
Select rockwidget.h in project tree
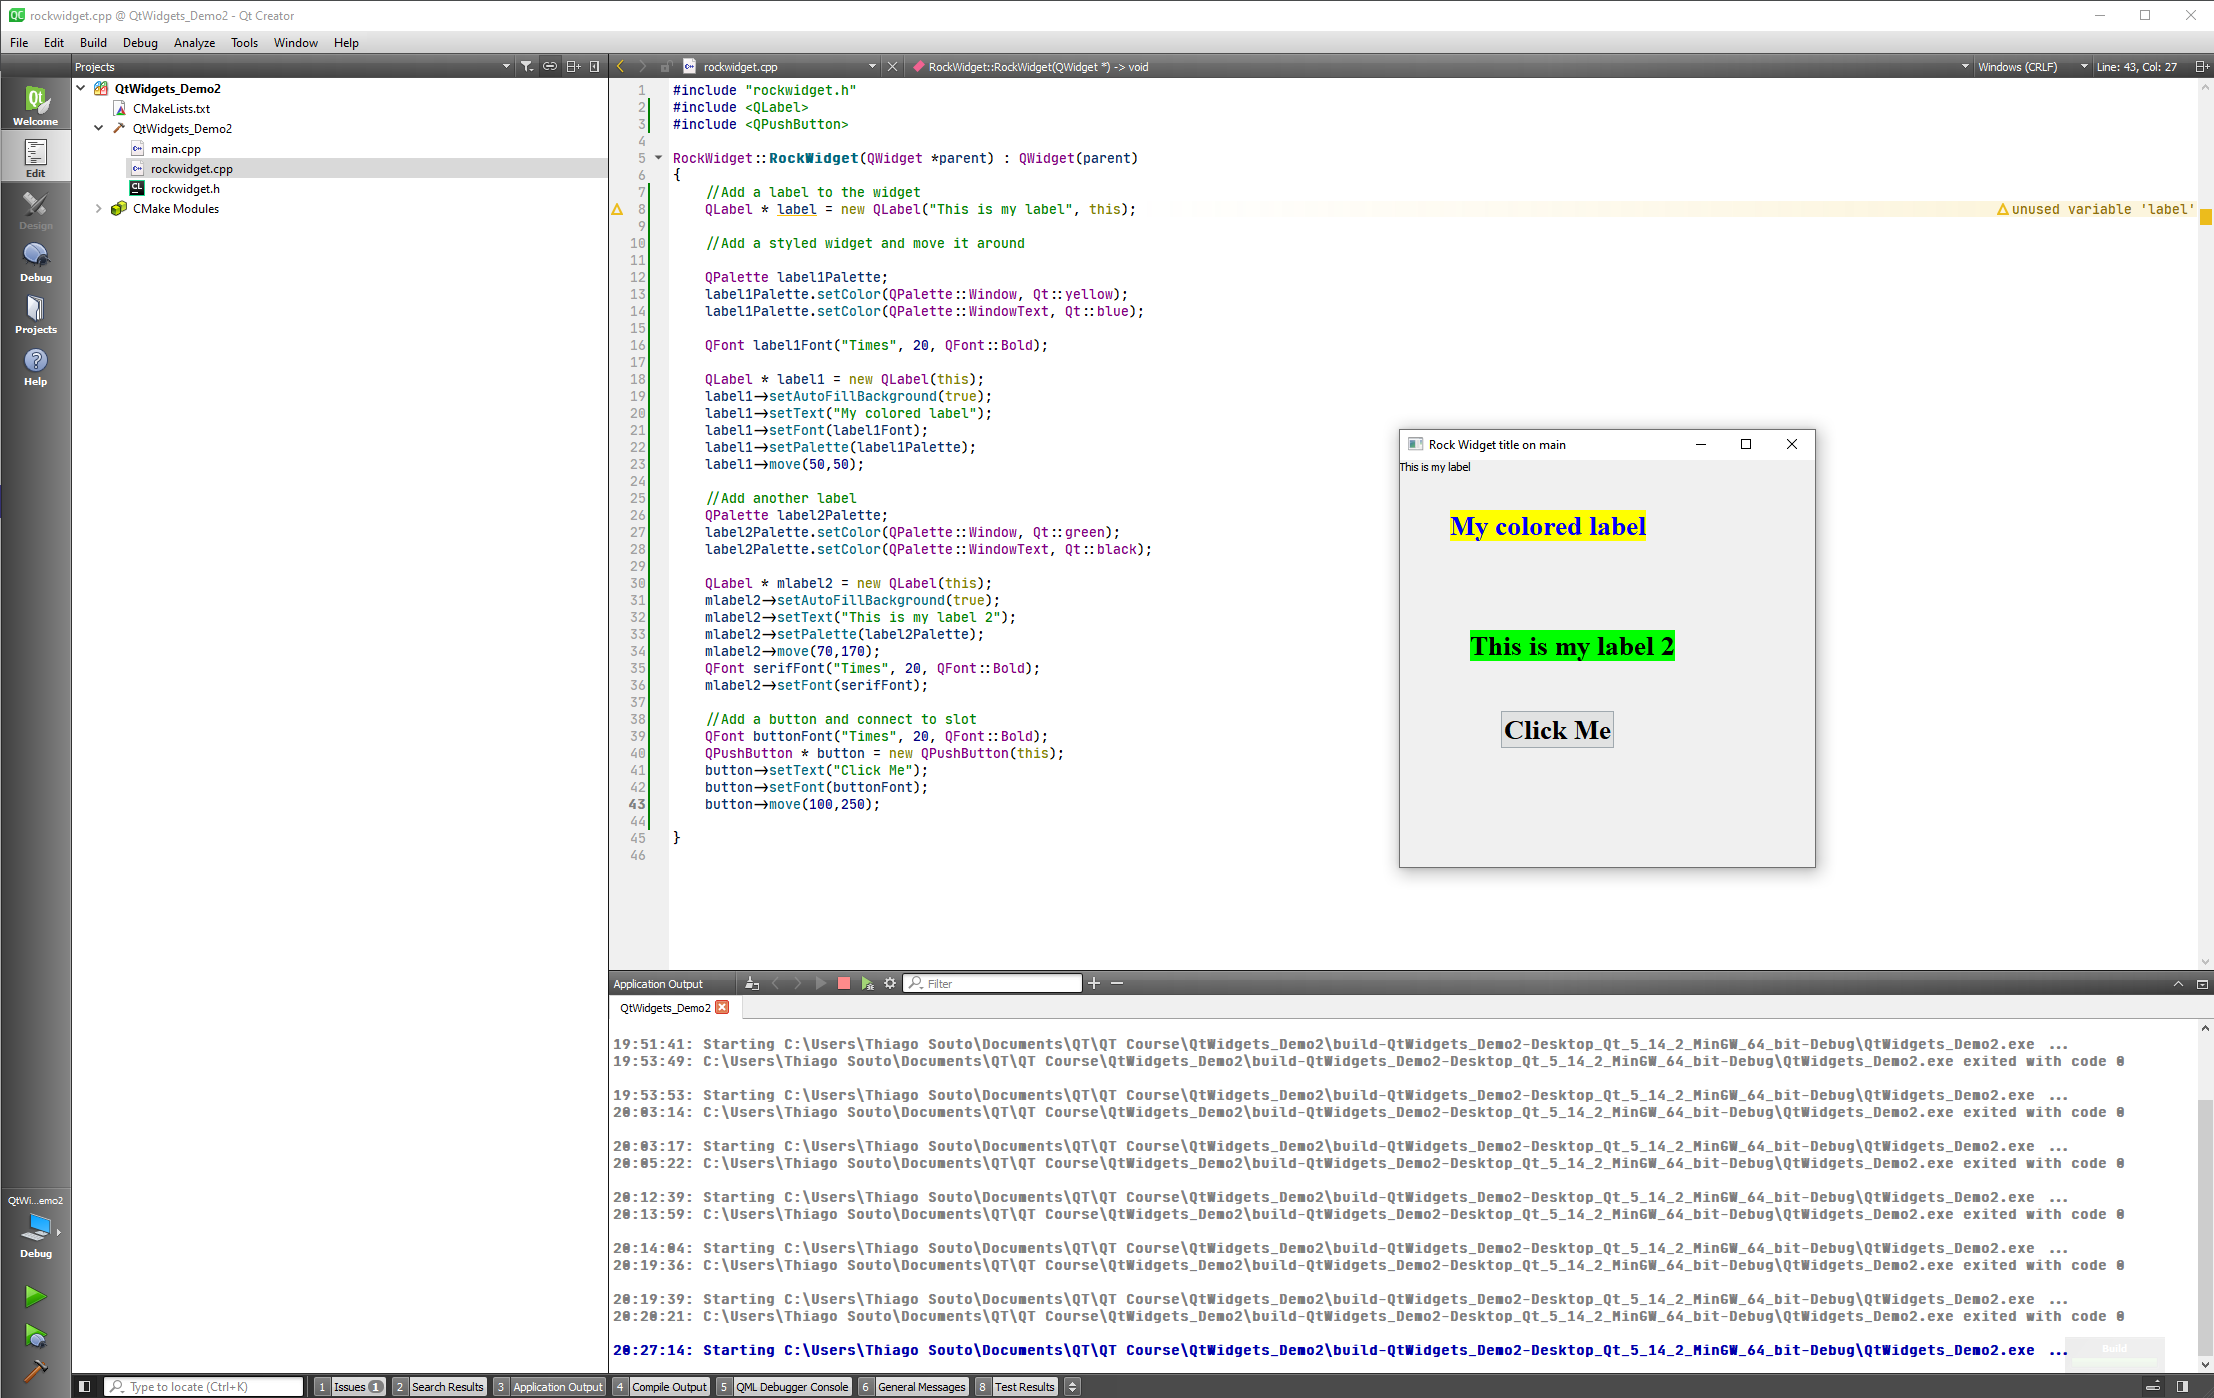(185, 188)
